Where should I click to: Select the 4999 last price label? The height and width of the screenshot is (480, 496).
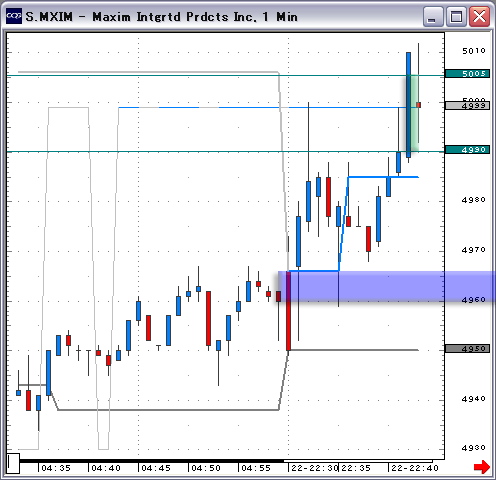(x=467, y=106)
